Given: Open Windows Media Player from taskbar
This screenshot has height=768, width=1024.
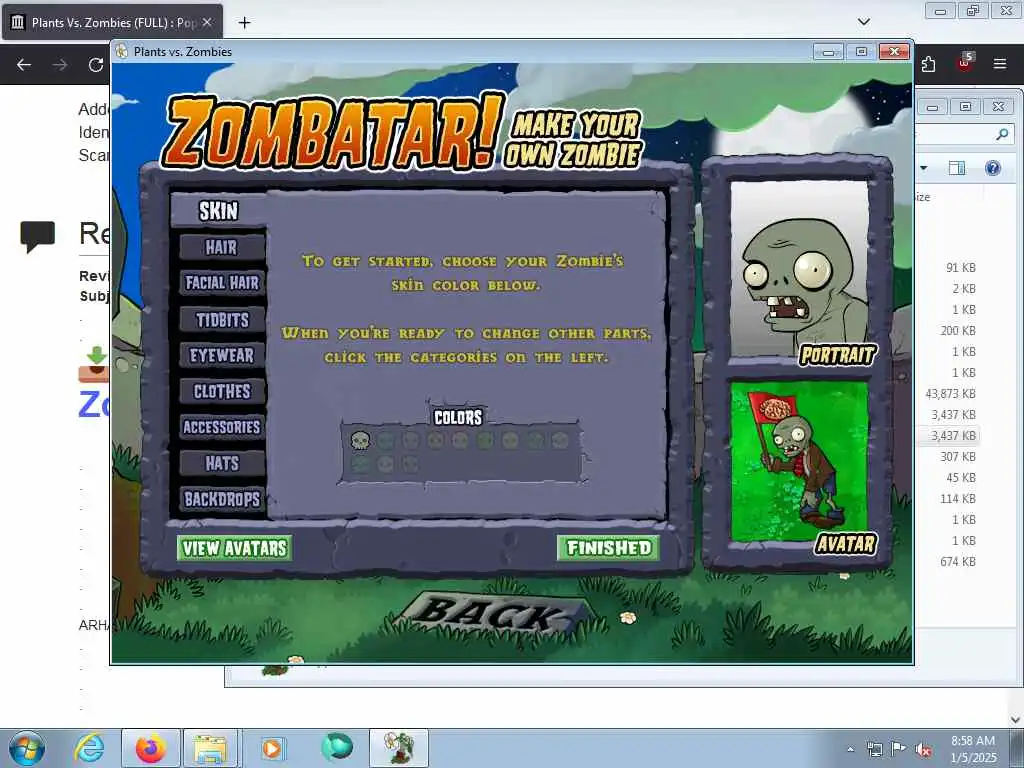Looking at the screenshot, I should [272, 748].
